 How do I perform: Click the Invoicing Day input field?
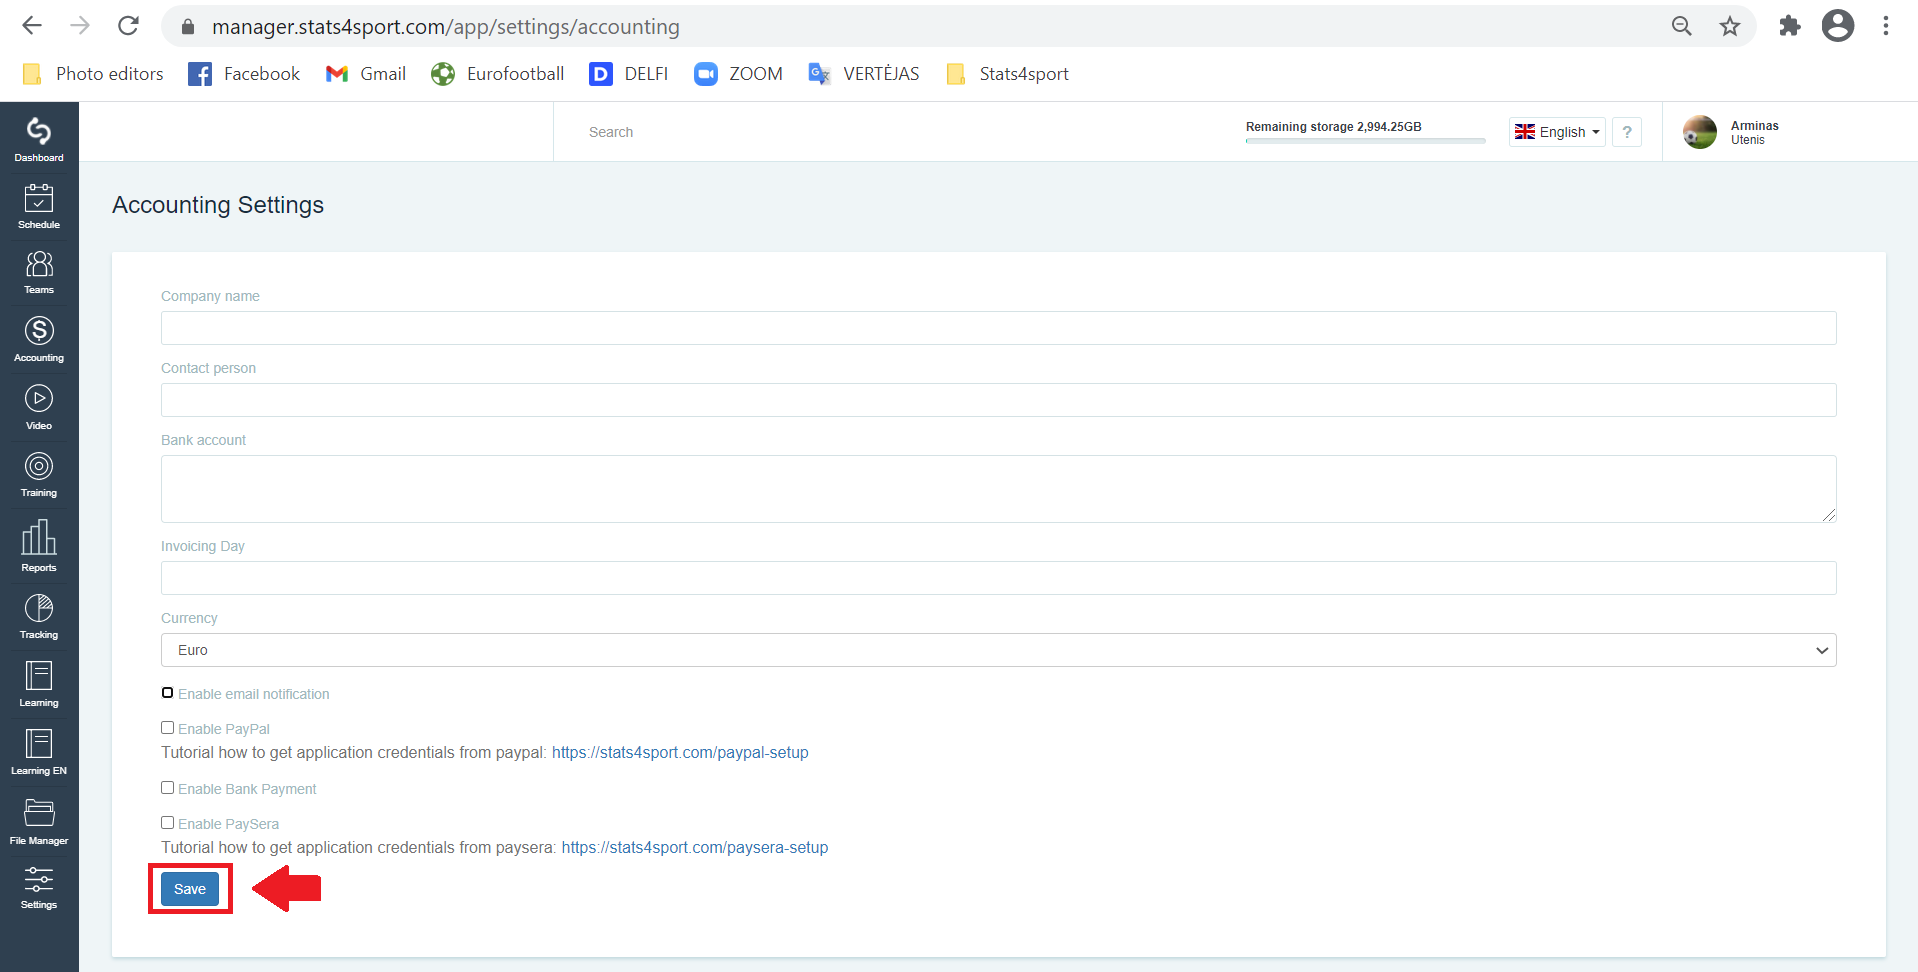(998, 578)
